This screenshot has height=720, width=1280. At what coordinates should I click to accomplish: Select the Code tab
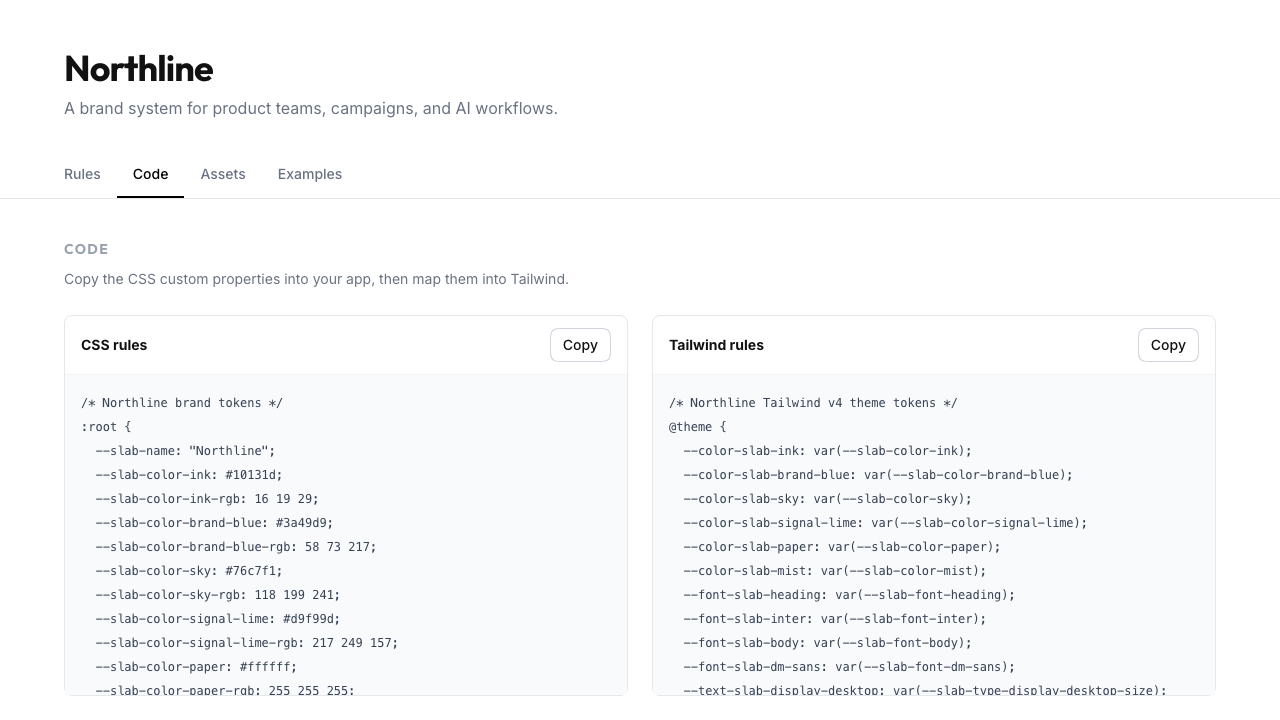[x=150, y=174]
